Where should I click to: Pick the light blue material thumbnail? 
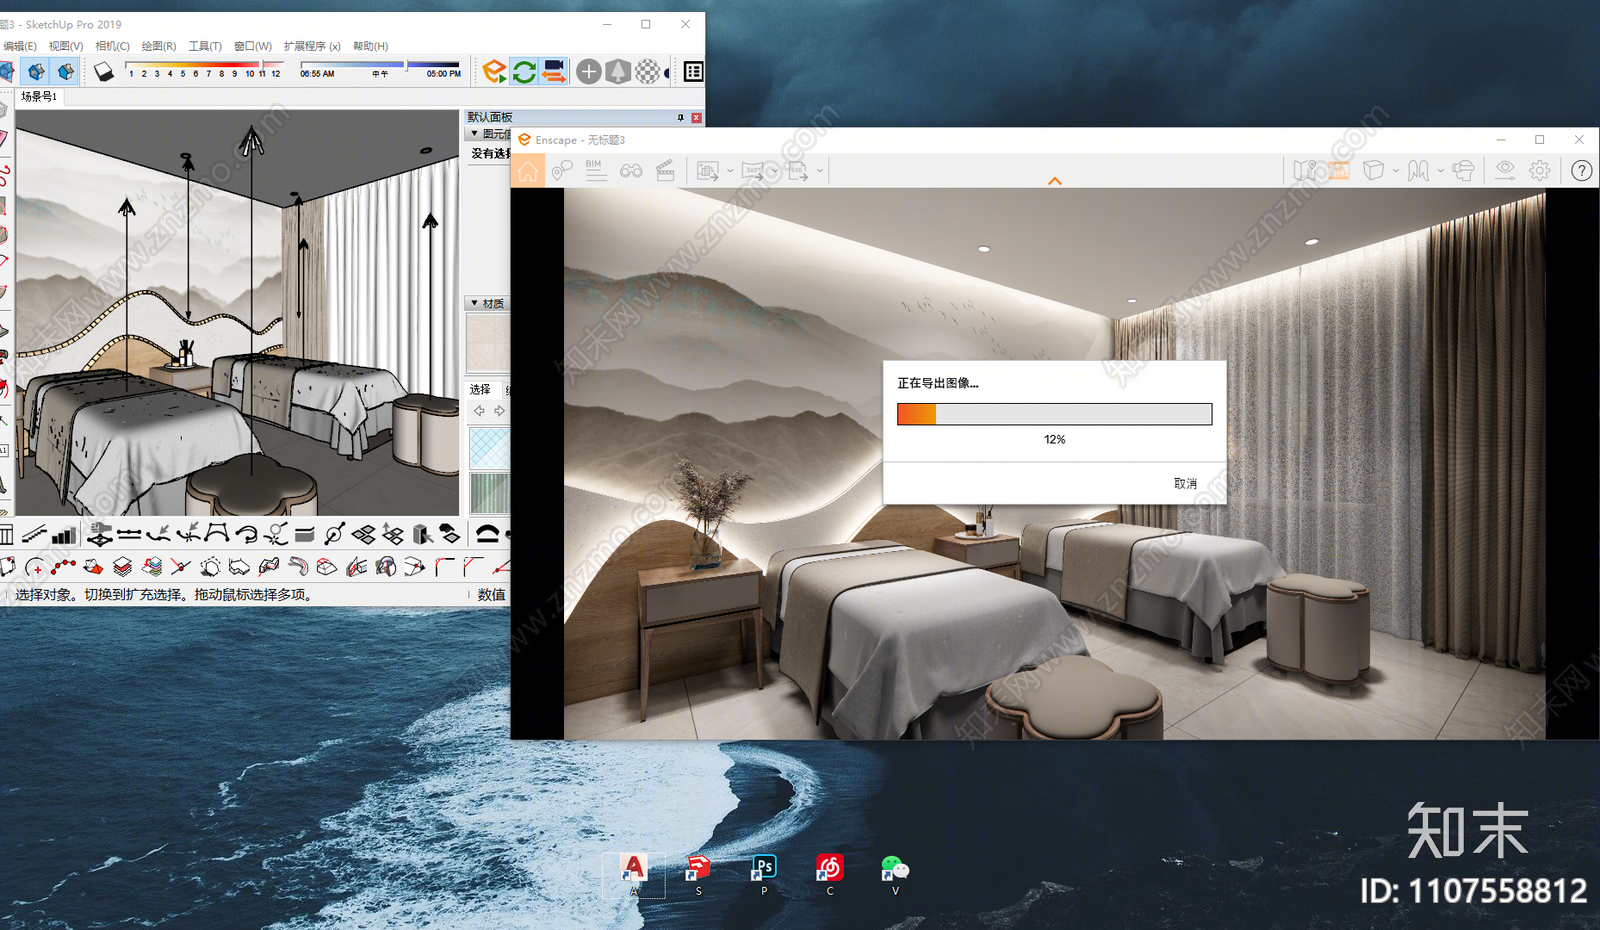point(489,448)
